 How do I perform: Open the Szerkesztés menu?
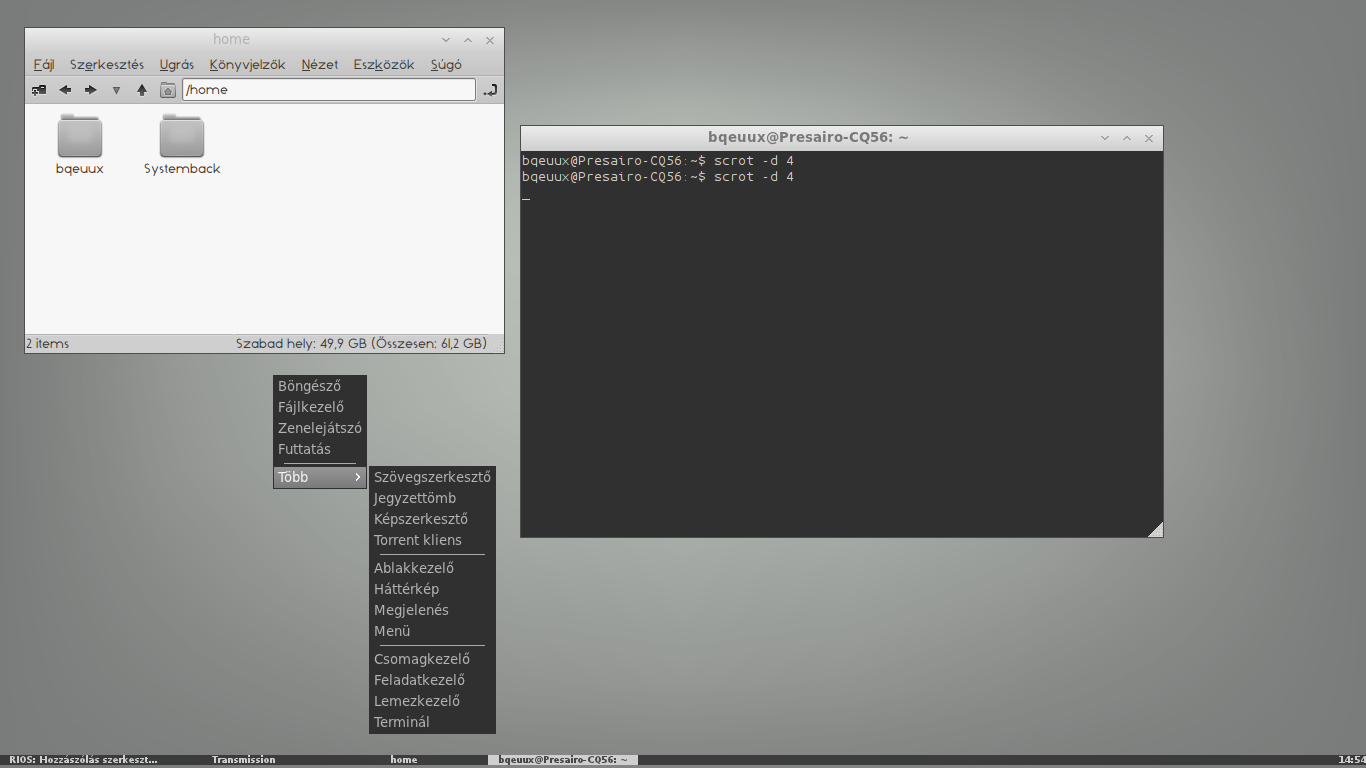click(107, 64)
